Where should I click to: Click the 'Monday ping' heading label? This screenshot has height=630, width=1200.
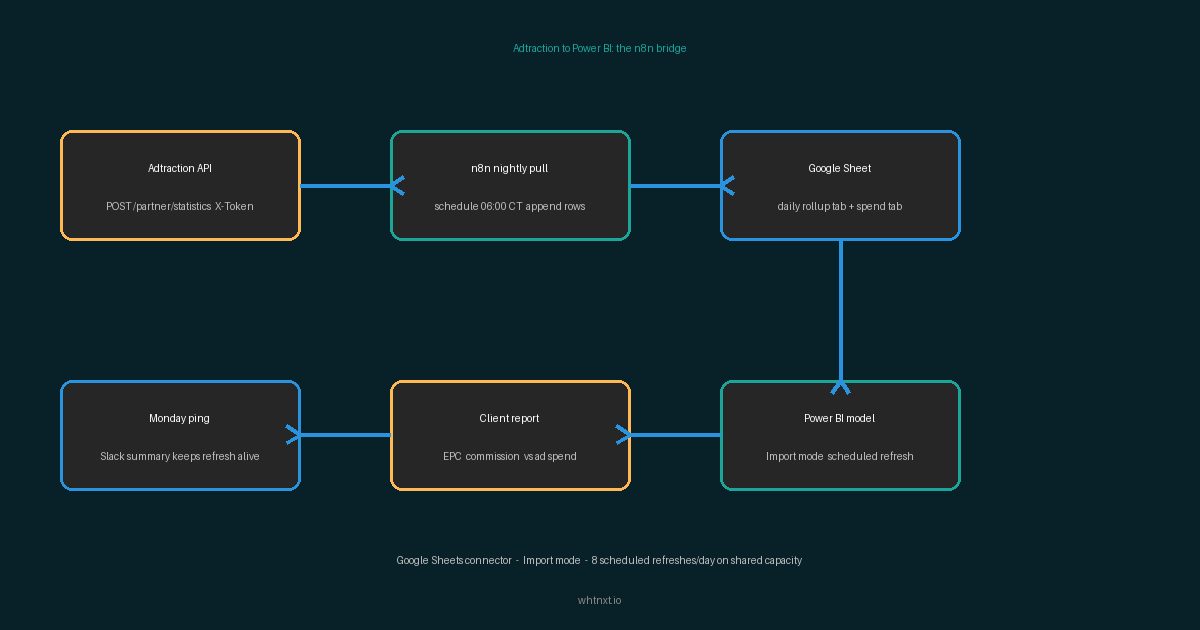click(180, 418)
